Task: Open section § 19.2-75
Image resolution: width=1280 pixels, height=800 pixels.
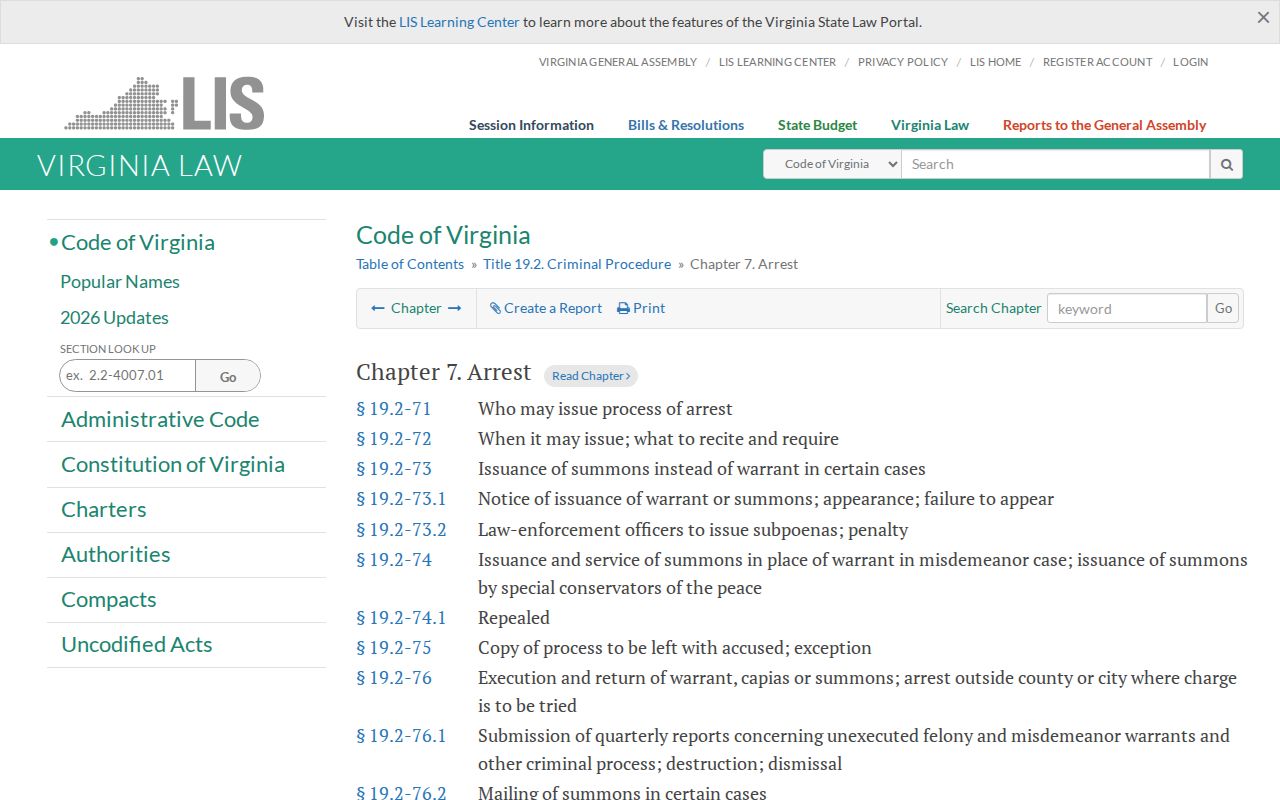Action: [x=394, y=648]
